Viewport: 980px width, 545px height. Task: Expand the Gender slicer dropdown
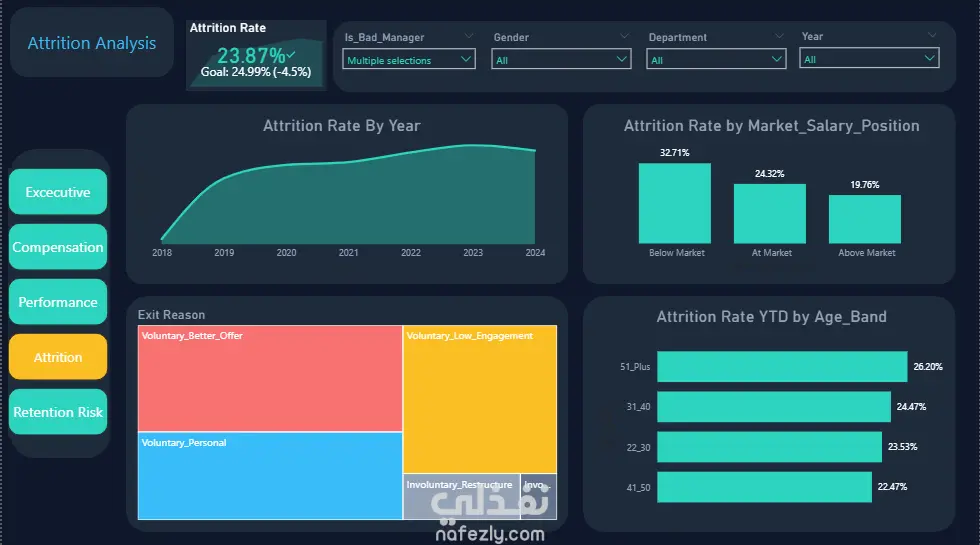click(x=561, y=59)
